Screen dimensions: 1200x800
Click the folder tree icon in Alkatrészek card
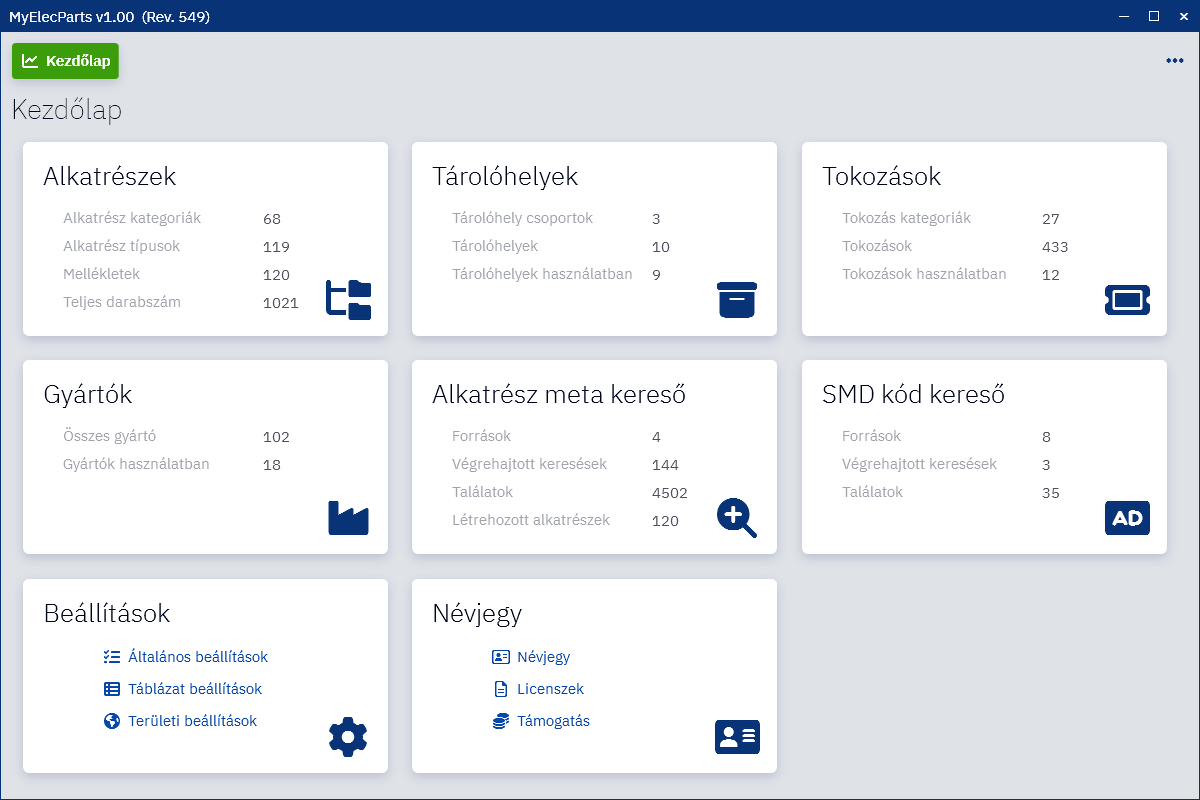tap(348, 300)
